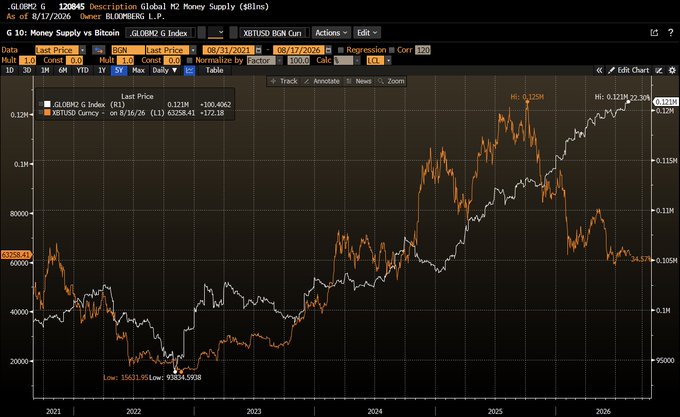The image size is (680, 417).
Task: Click the 2024 year label on time axis
Action: 375,411
